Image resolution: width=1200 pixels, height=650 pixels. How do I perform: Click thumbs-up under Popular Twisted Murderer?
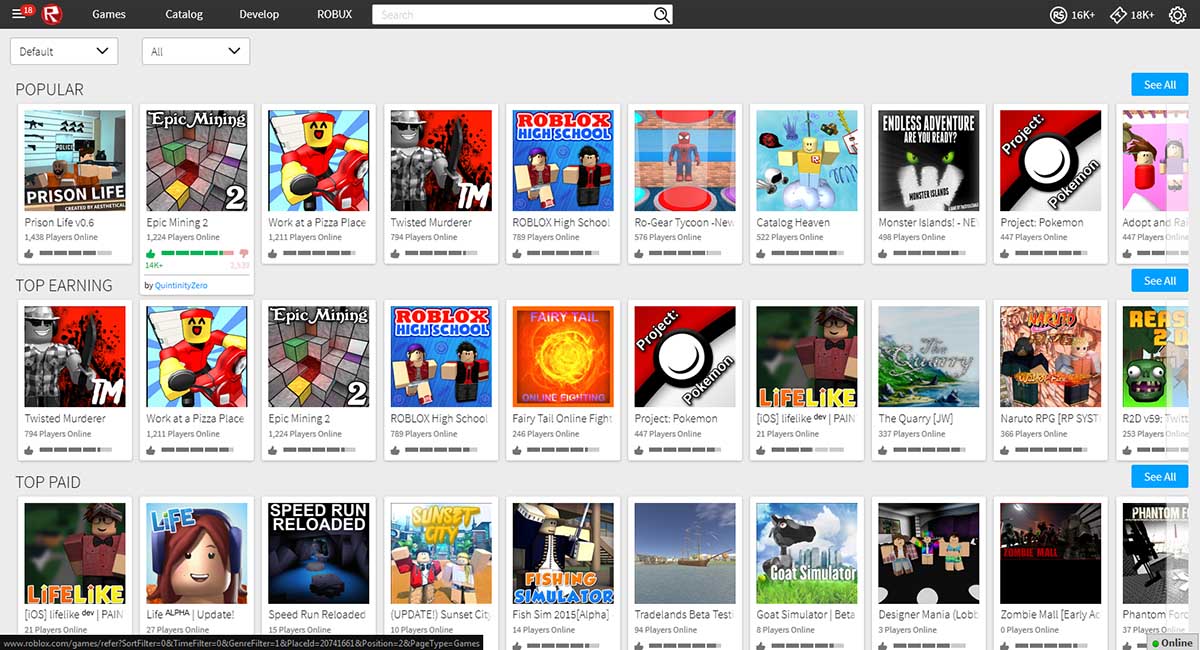tap(395, 254)
